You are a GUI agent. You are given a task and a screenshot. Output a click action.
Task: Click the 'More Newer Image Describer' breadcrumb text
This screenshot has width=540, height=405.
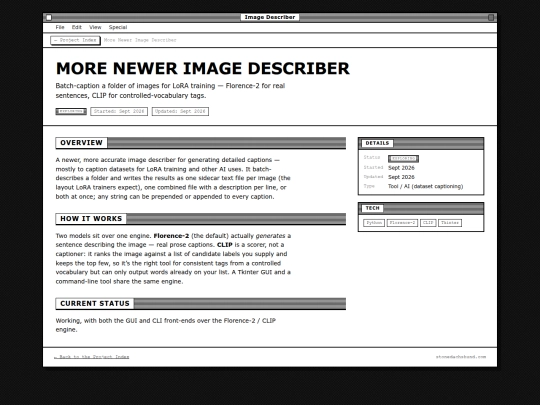coord(140,40)
